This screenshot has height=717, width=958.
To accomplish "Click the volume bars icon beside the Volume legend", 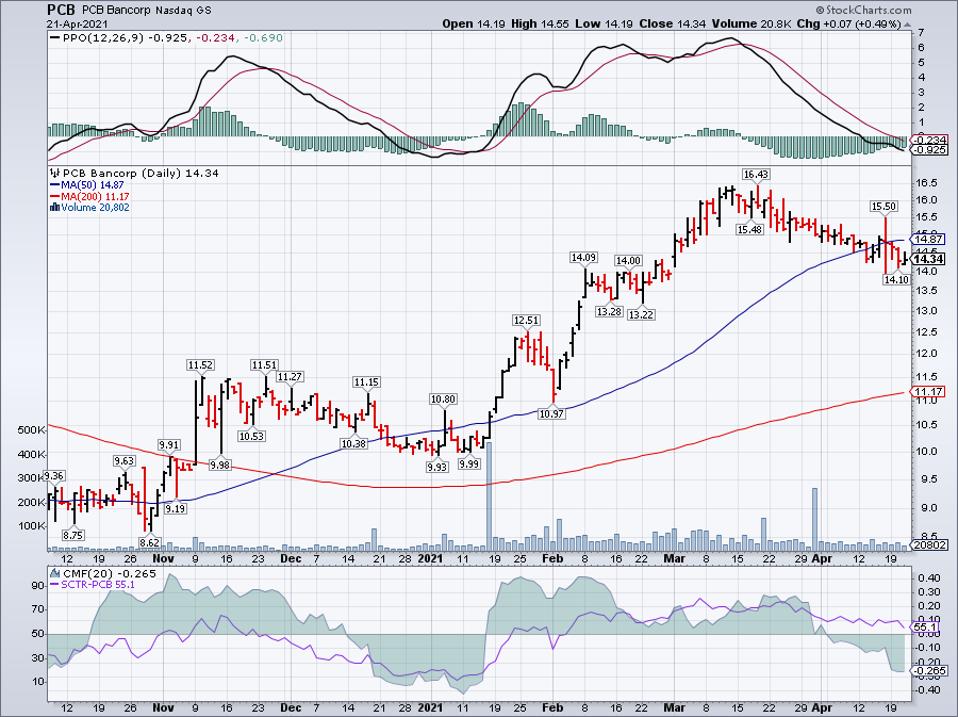I will tap(54, 207).
